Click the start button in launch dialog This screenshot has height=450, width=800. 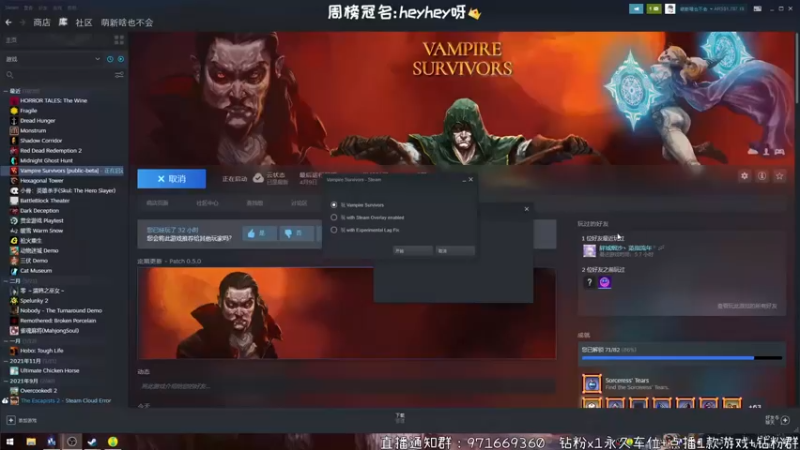tap(413, 251)
